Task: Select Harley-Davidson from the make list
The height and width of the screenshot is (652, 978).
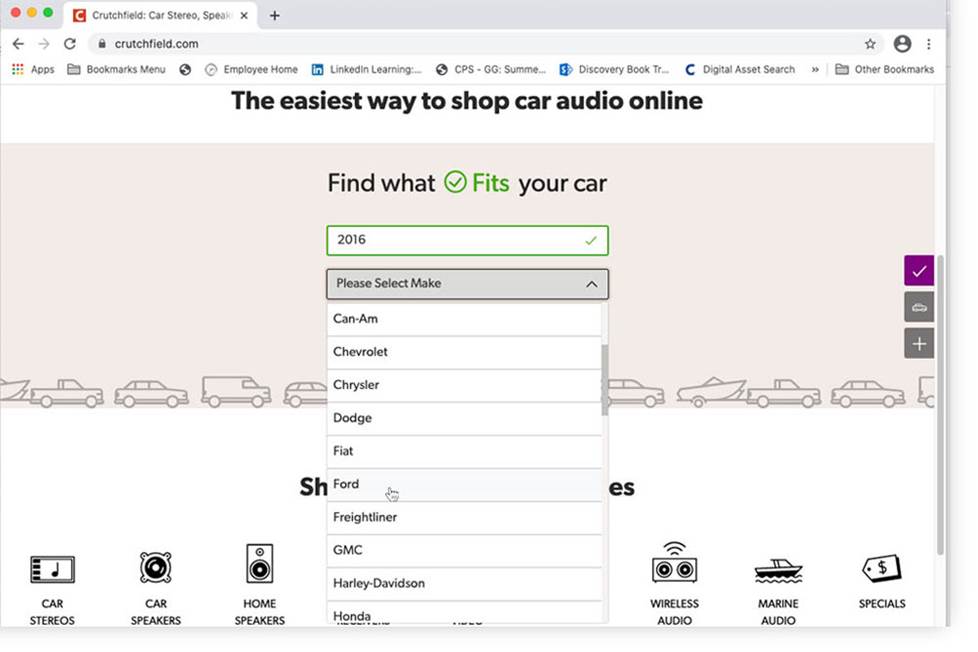Action: (x=464, y=583)
